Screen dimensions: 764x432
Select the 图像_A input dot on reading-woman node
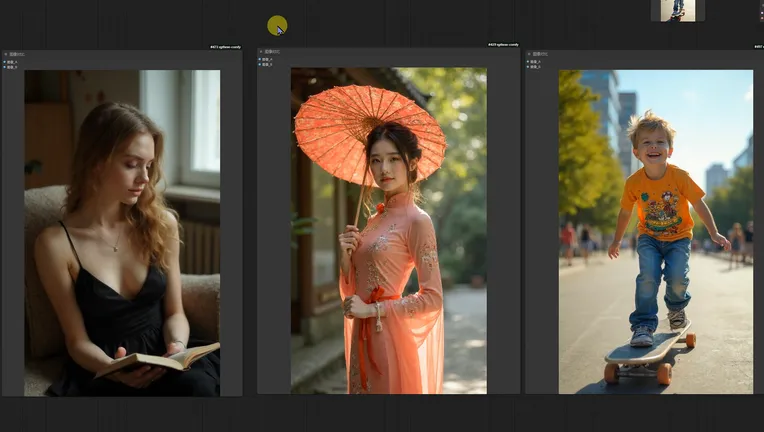pos(5,62)
